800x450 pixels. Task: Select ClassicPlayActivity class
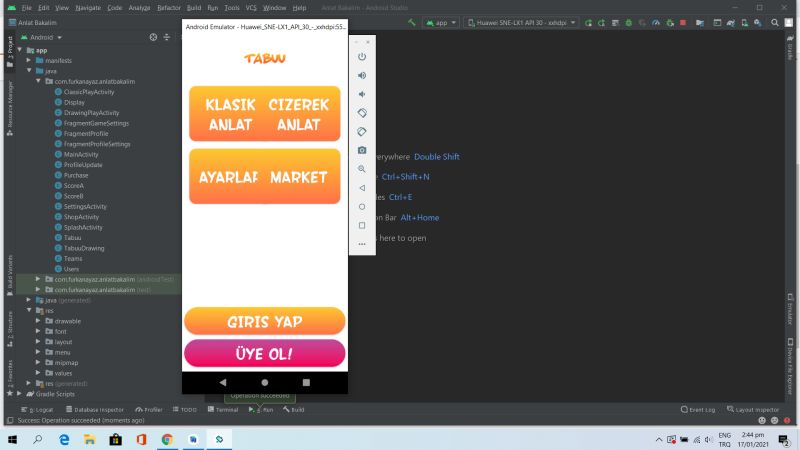coord(89,92)
